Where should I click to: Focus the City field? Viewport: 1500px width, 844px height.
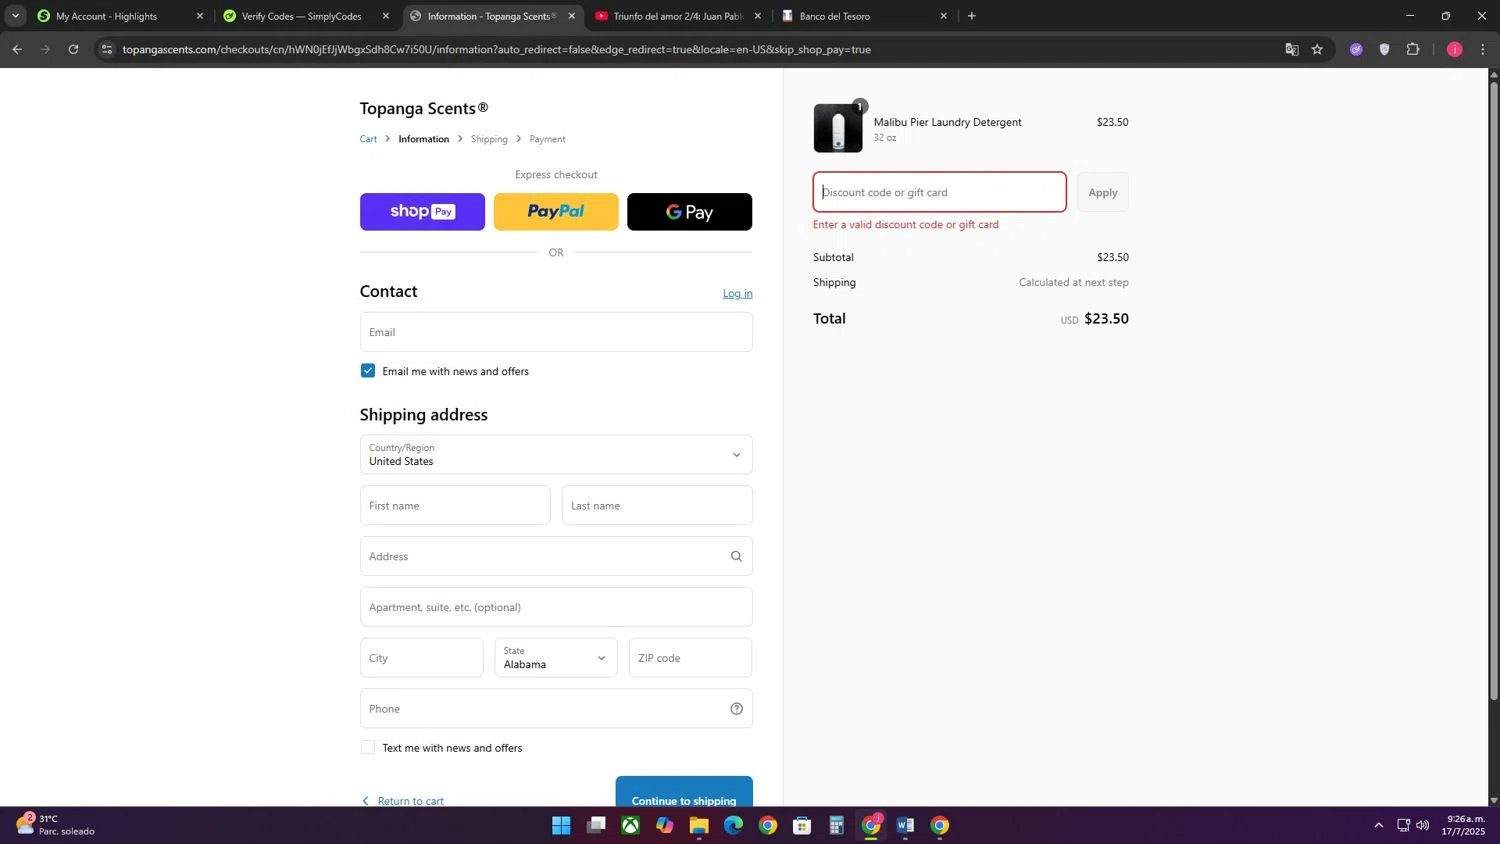coord(421,658)
